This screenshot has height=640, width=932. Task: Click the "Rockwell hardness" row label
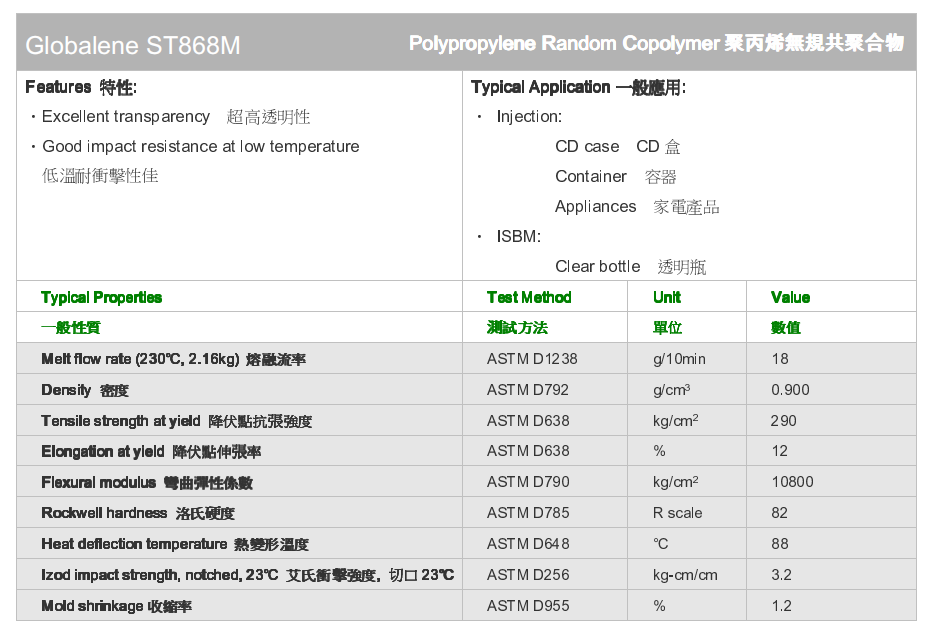104,513
